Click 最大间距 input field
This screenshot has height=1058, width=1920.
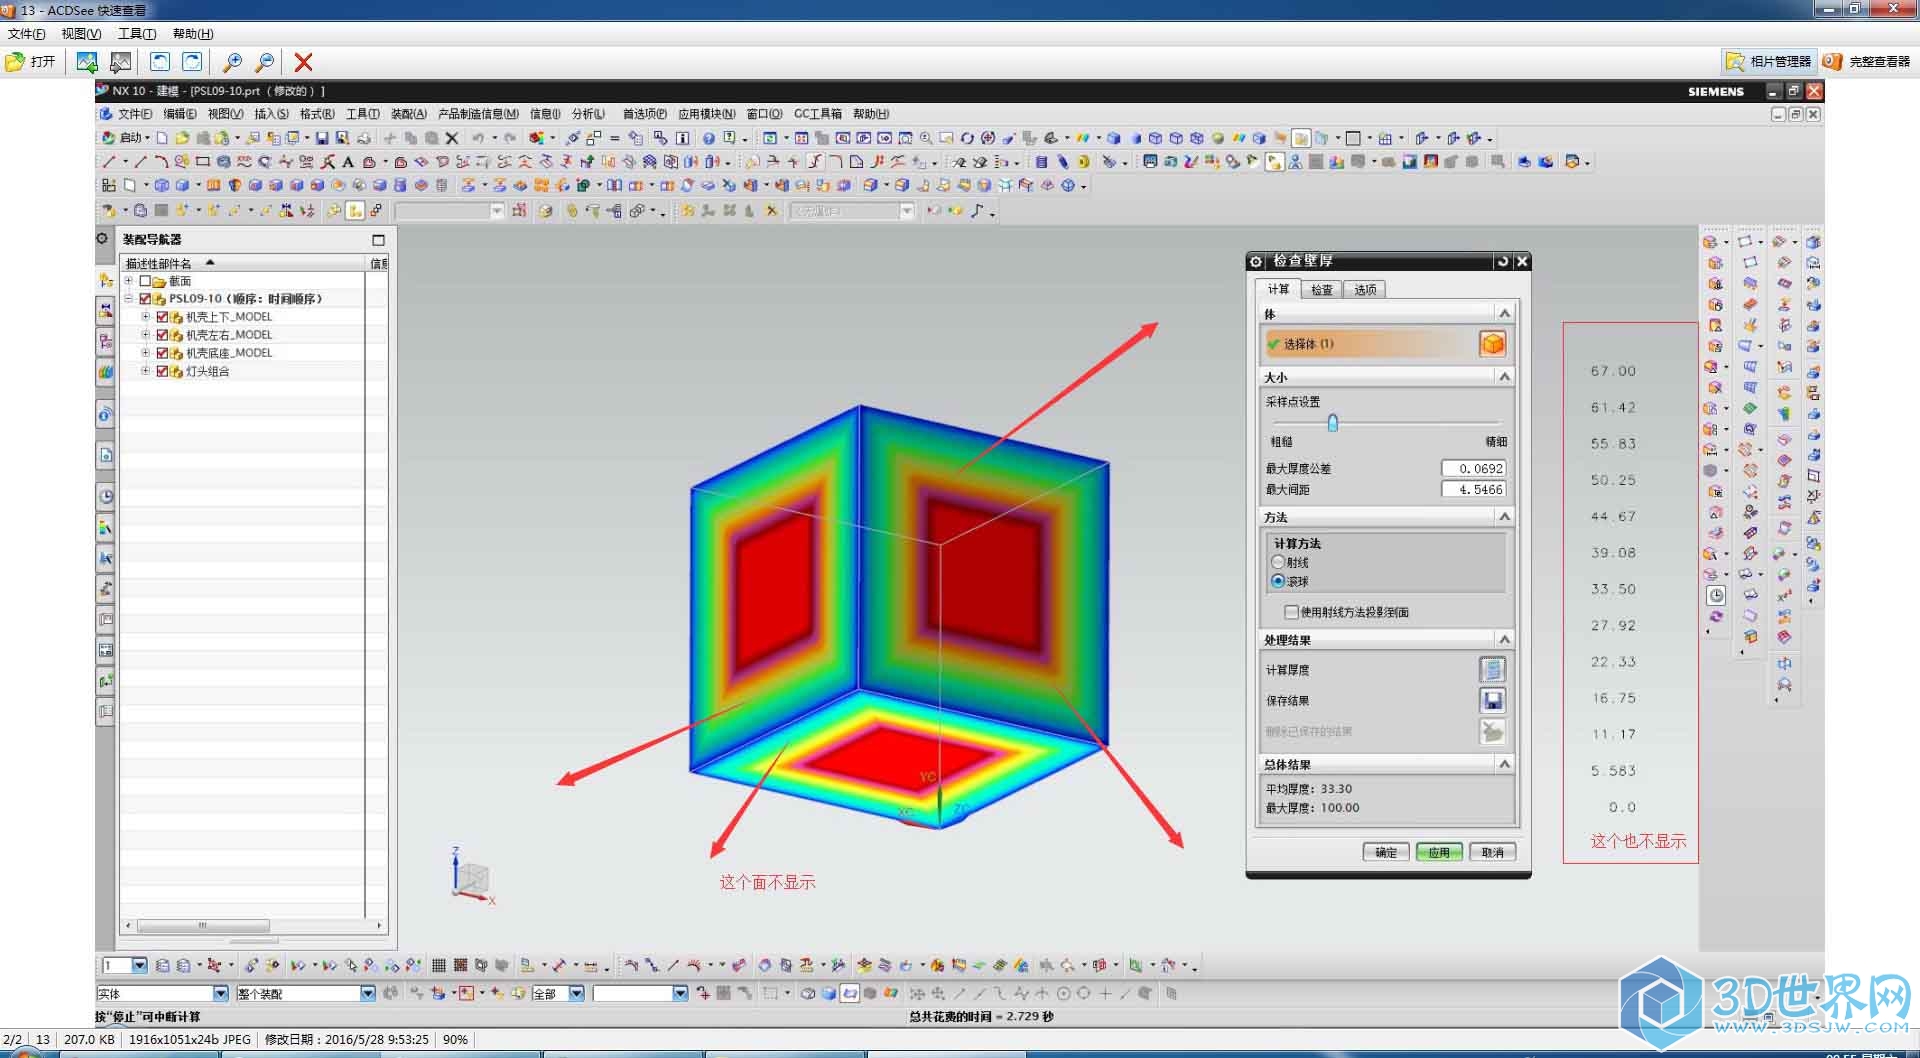[1473, 489]
